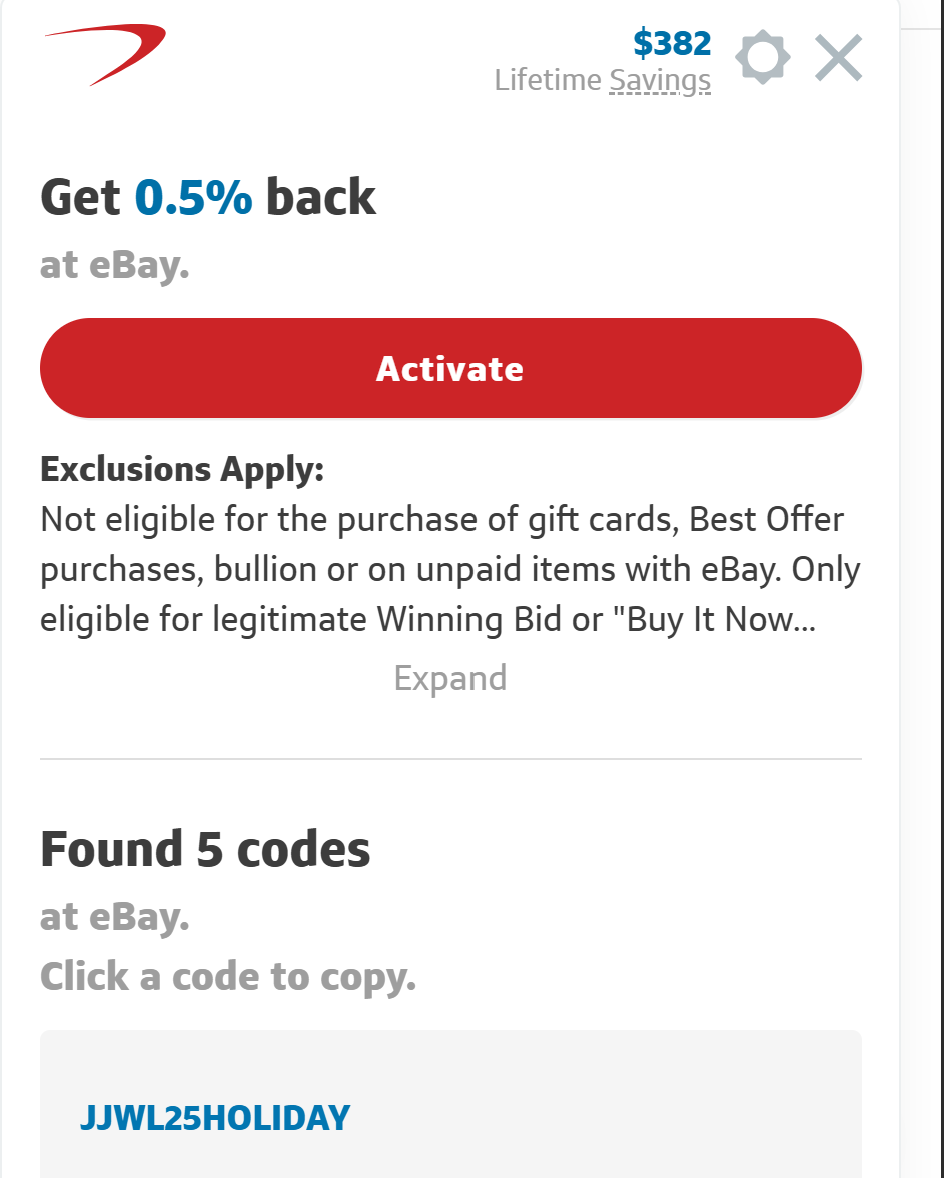Click the Capital One Shopping swoosh logo
This screenshot has width=944, height=1178.
pyautogui.click(x=106, y=54)
